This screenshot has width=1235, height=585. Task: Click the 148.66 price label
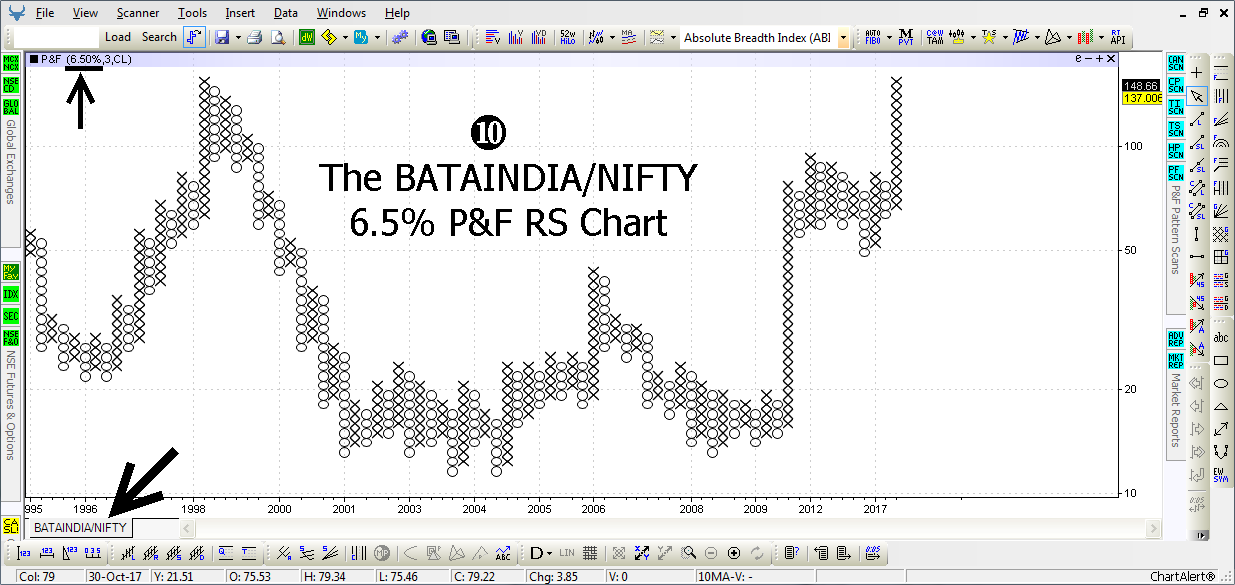(x=1141, y=86)
